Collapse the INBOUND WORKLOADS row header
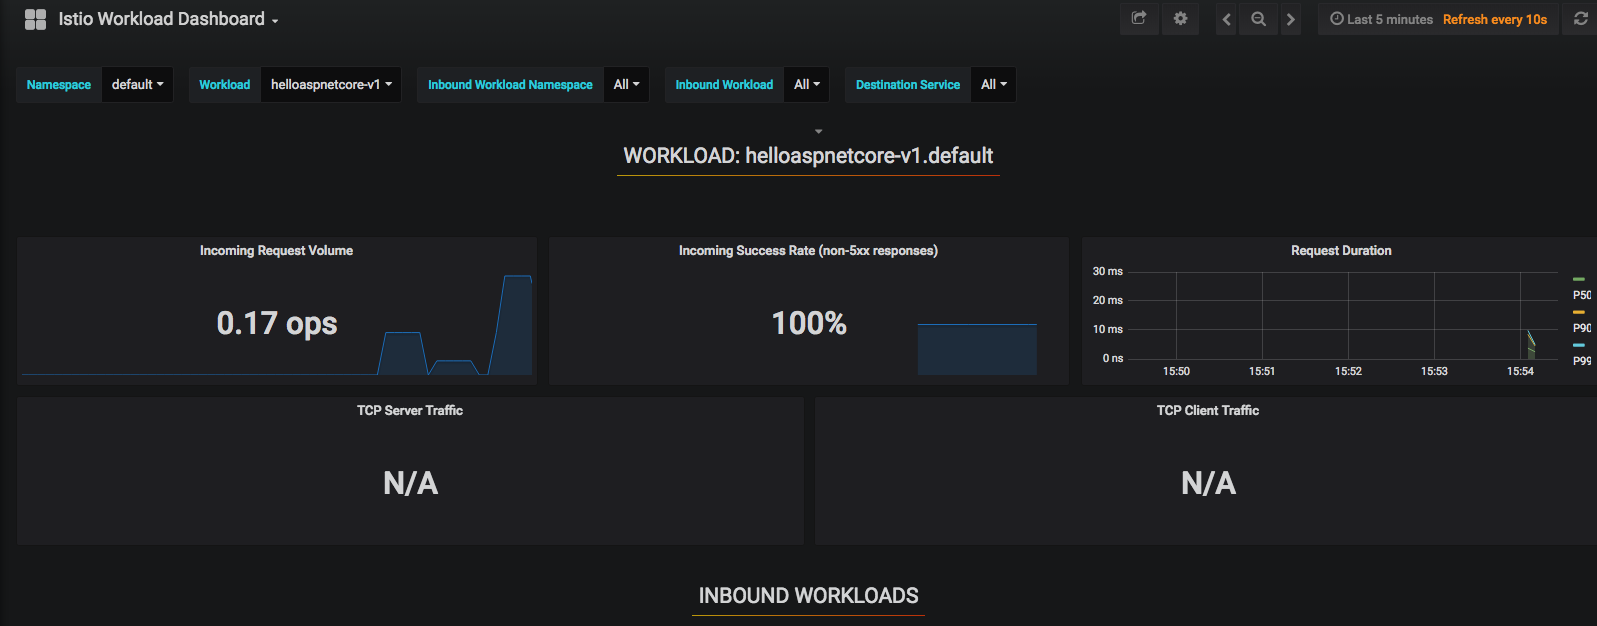1597x626 pixels. coord(808,596)
